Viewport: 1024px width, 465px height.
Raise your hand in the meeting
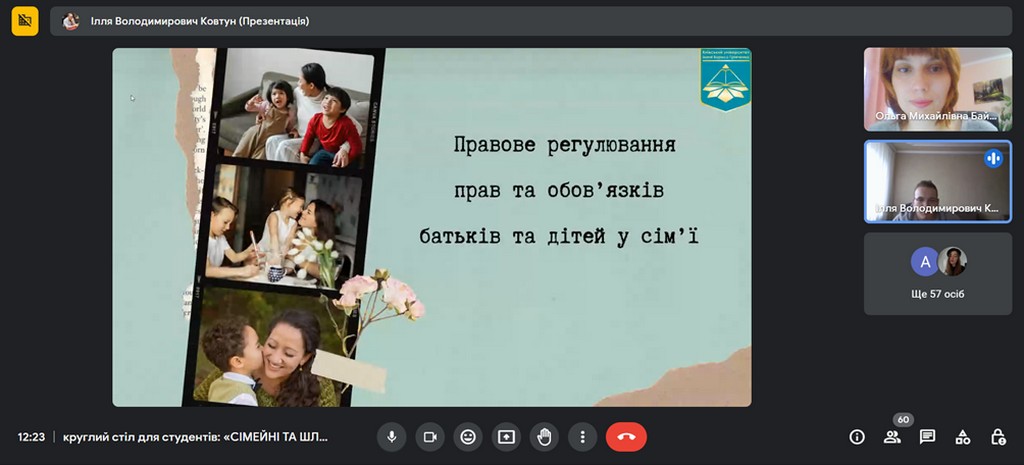click(x=544, y=437)
